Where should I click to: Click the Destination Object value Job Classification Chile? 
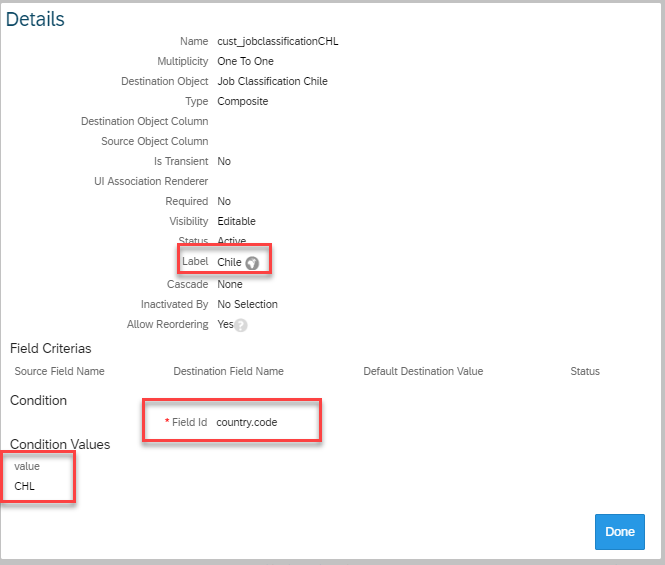point(272,81)
